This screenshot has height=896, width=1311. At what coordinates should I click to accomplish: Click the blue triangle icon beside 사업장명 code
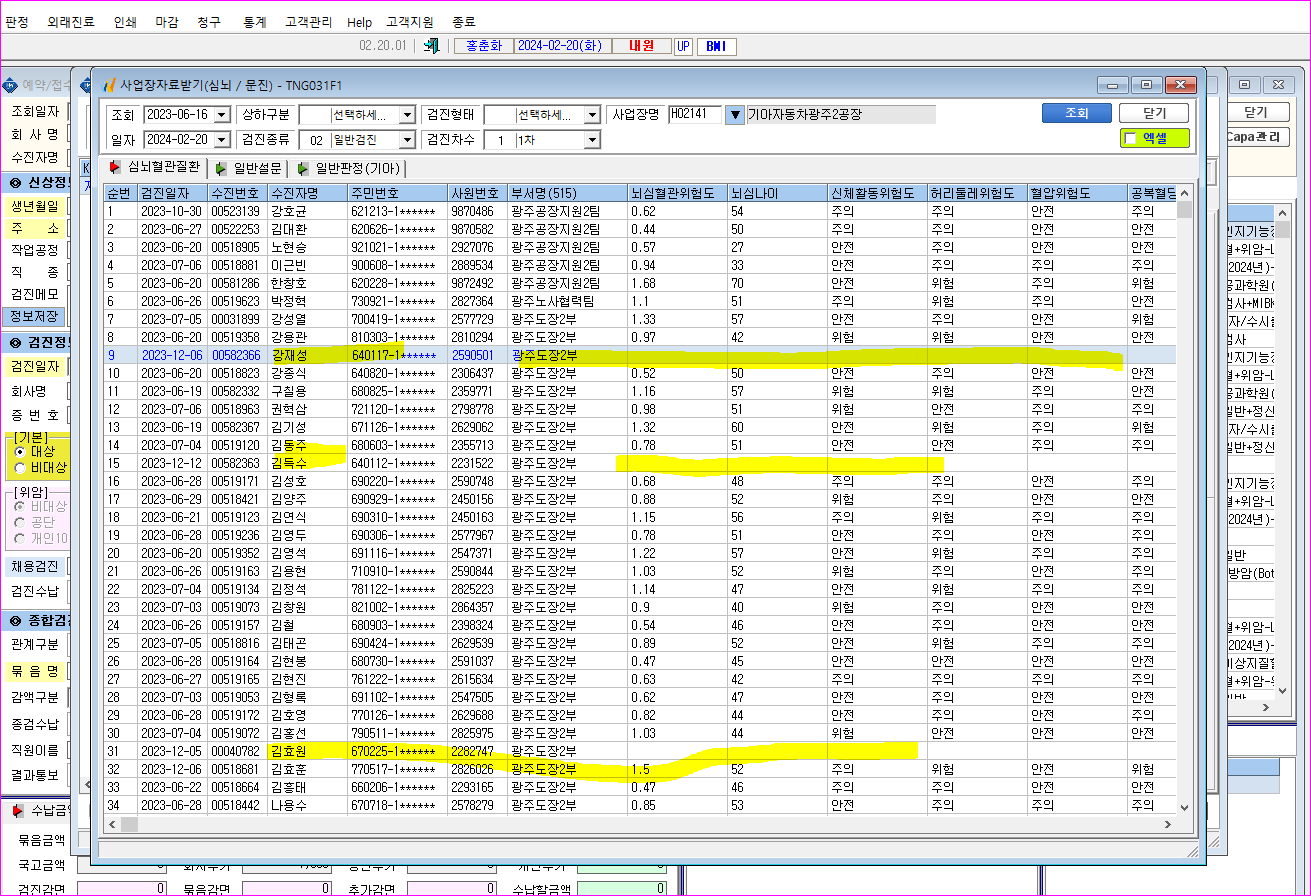click(735, 115)
